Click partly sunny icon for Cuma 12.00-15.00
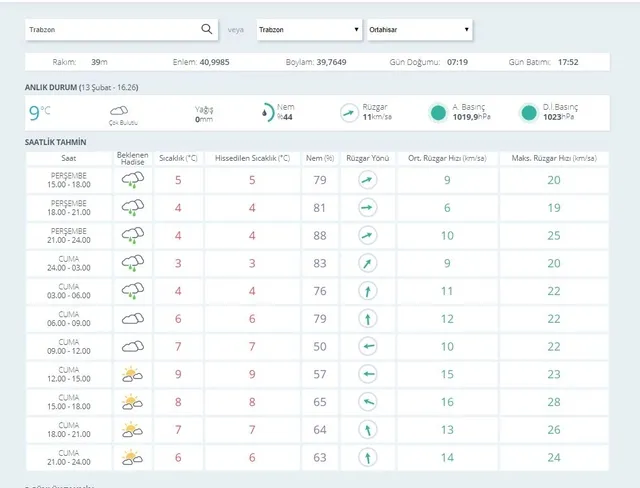 [x=131, y=374]
